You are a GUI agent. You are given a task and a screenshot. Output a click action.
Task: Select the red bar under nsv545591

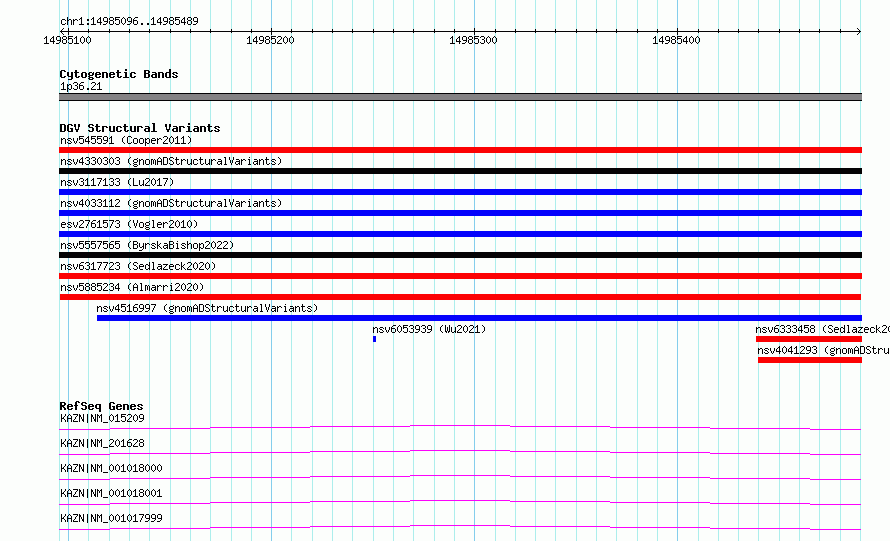click(460, 150)
